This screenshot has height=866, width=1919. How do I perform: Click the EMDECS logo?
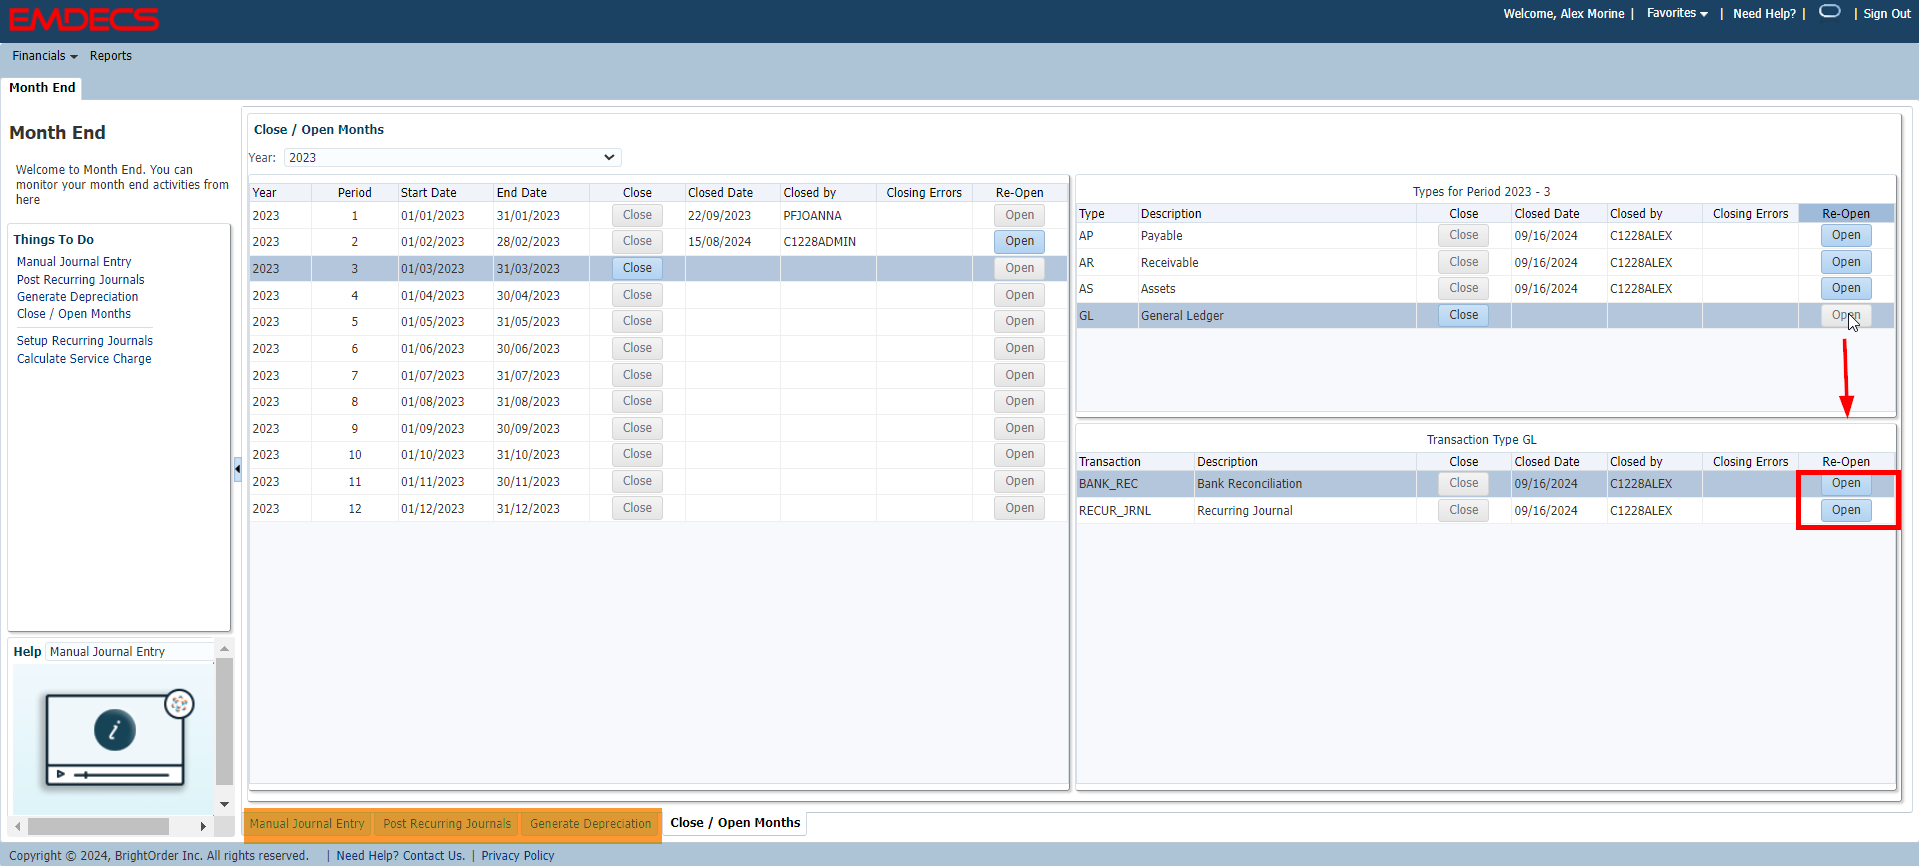(x=84, y=19)
